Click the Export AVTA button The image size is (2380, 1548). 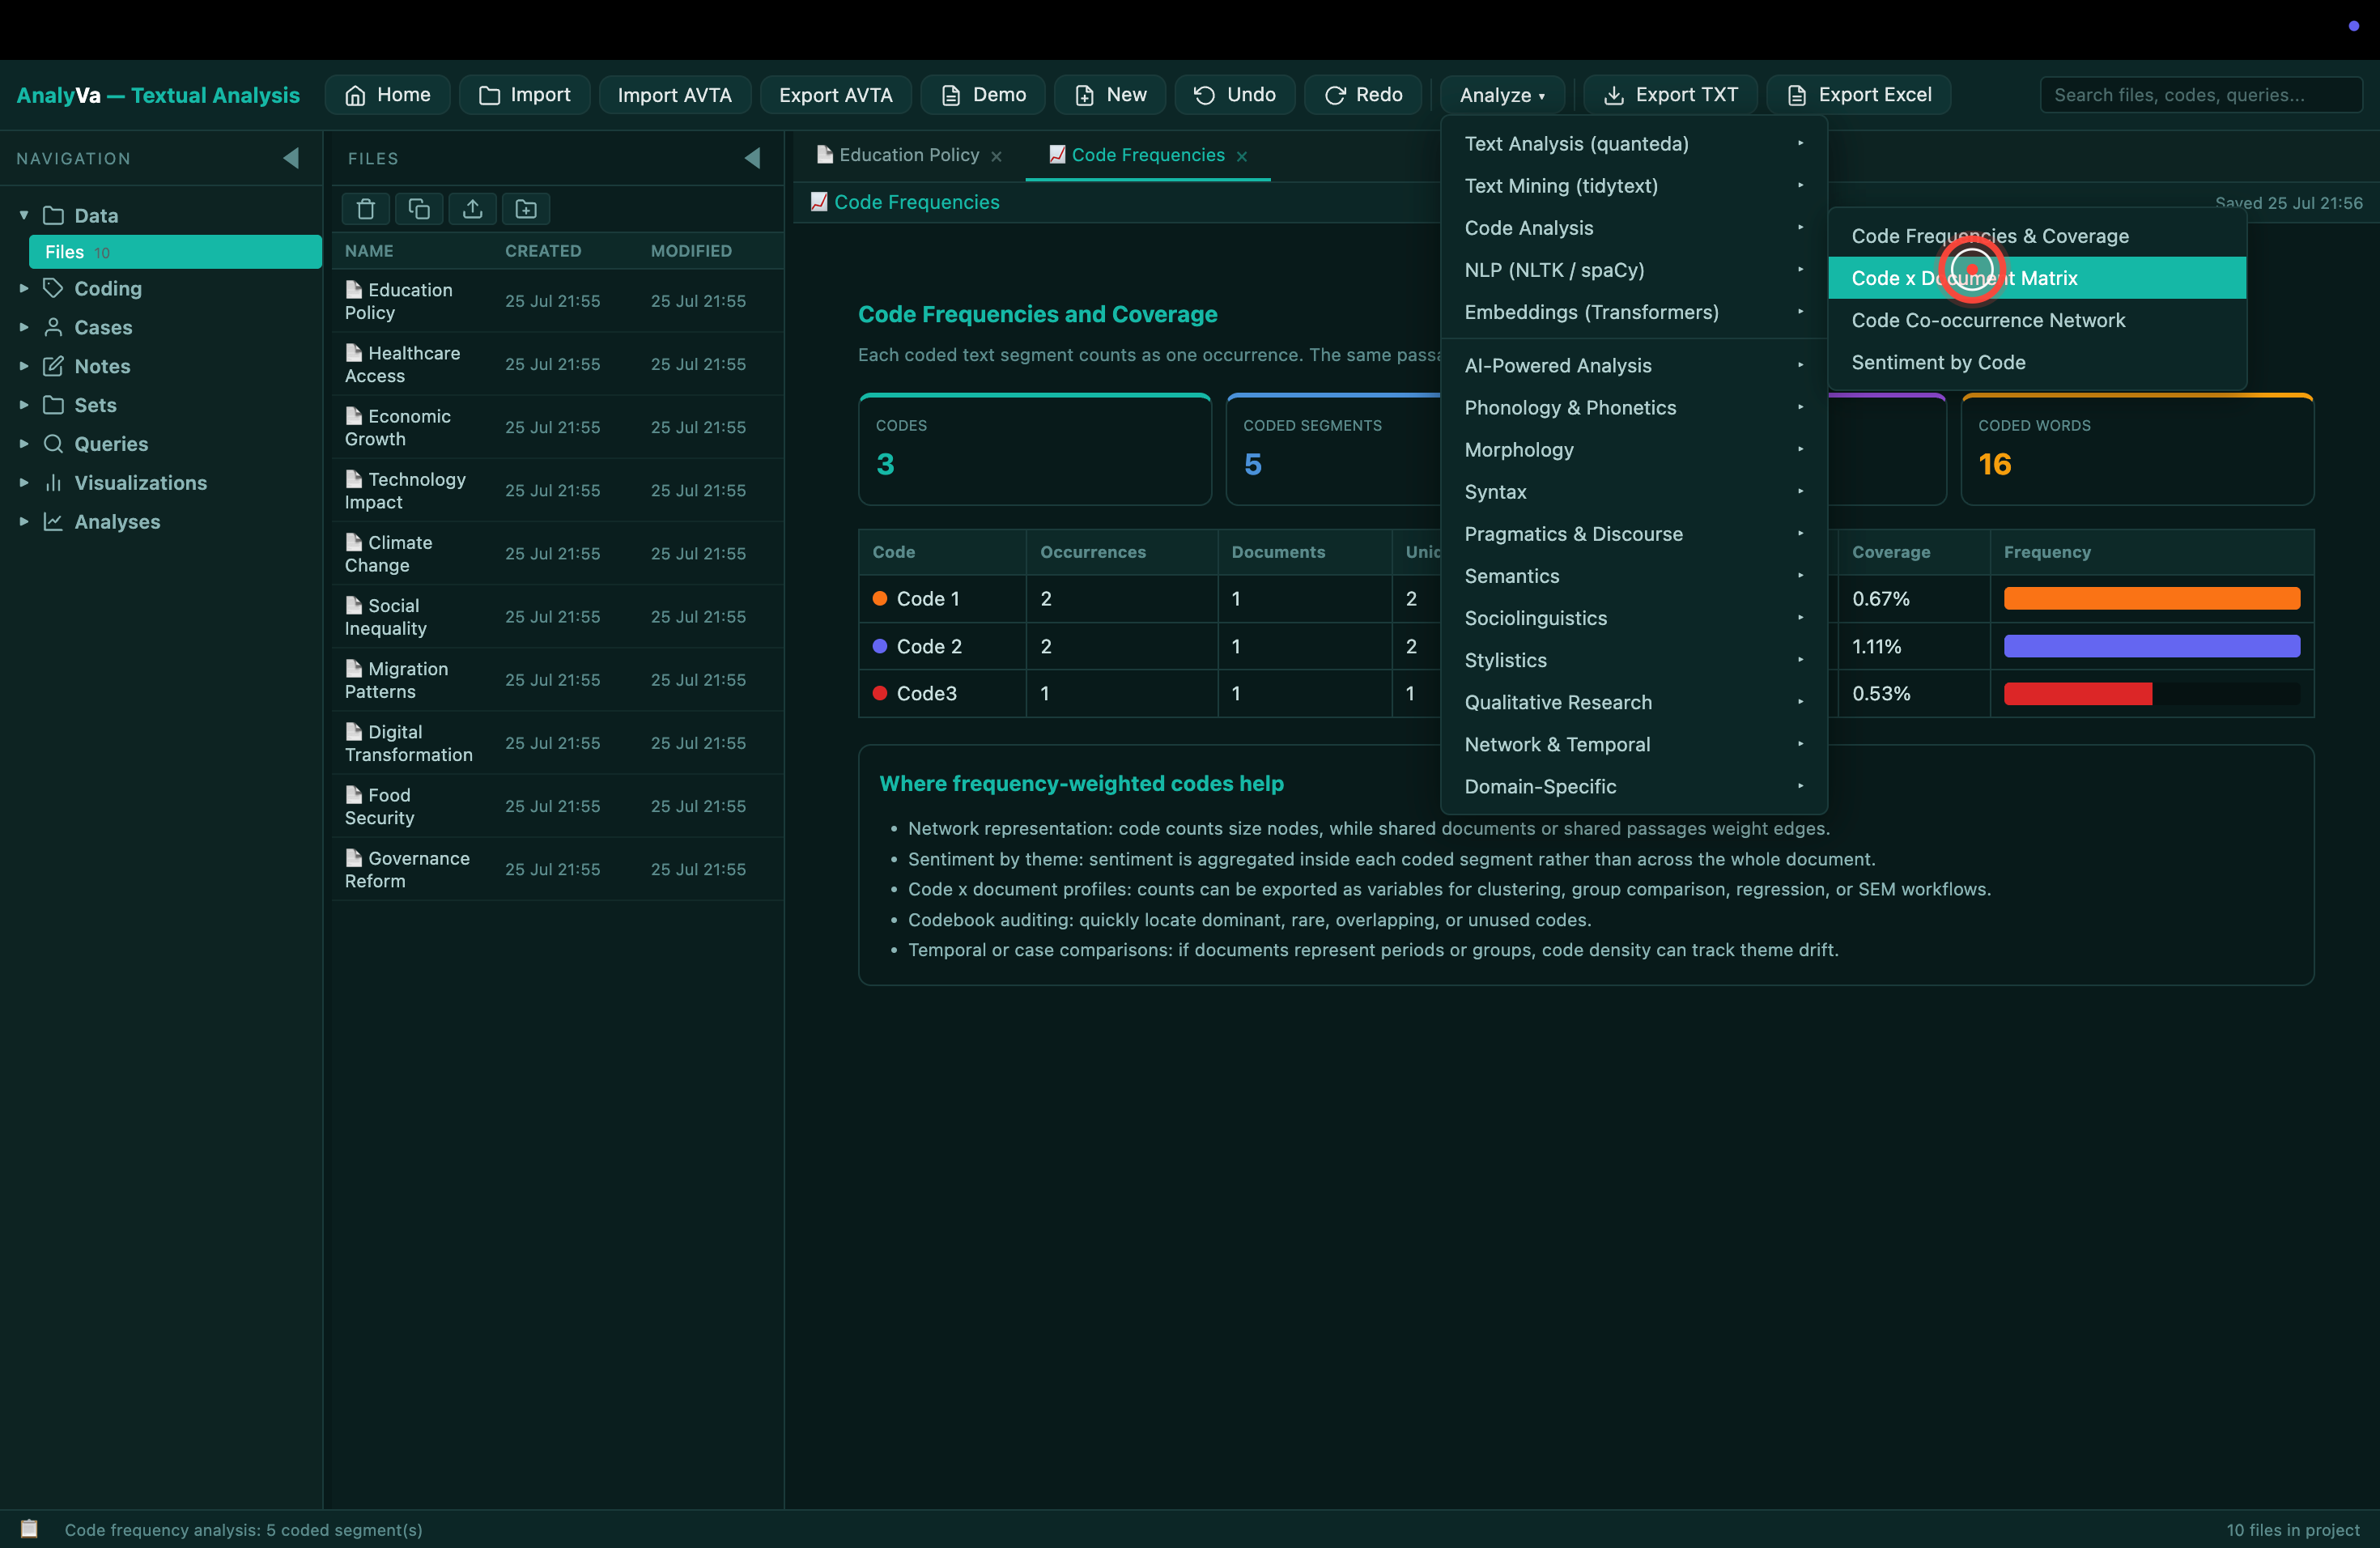pos(836,95)
